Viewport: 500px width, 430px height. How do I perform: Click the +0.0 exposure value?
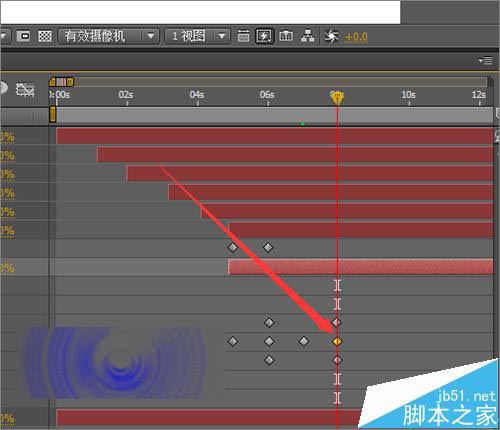tap(356, 37)
